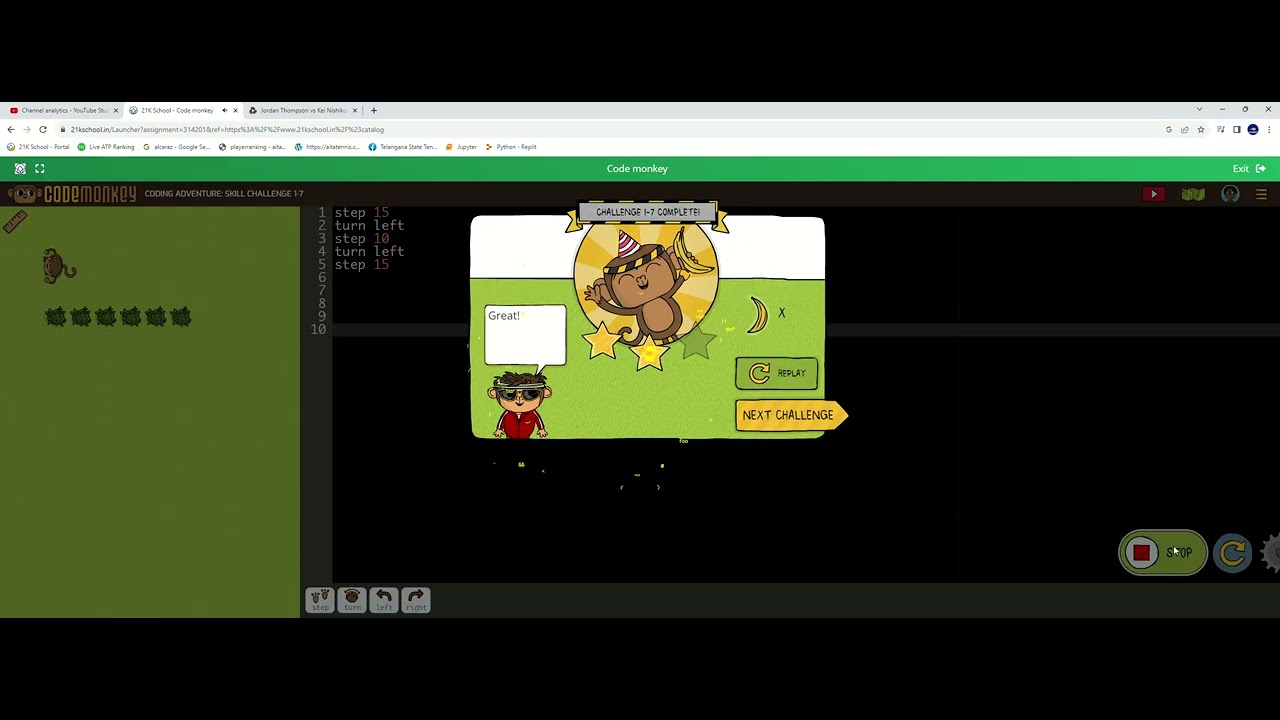
Task: Click code line 3 'step 10'
Action: [x=362, y=238]
